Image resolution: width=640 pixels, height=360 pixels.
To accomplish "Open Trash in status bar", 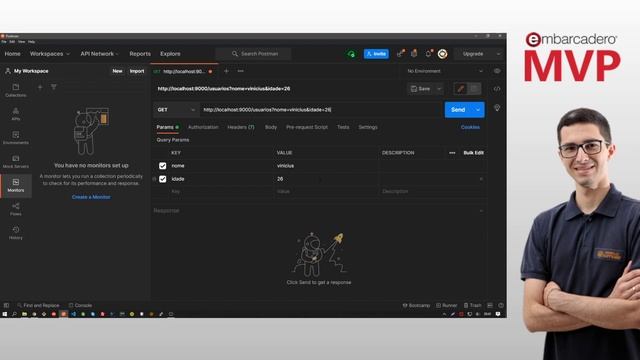I will pos(472,305).
